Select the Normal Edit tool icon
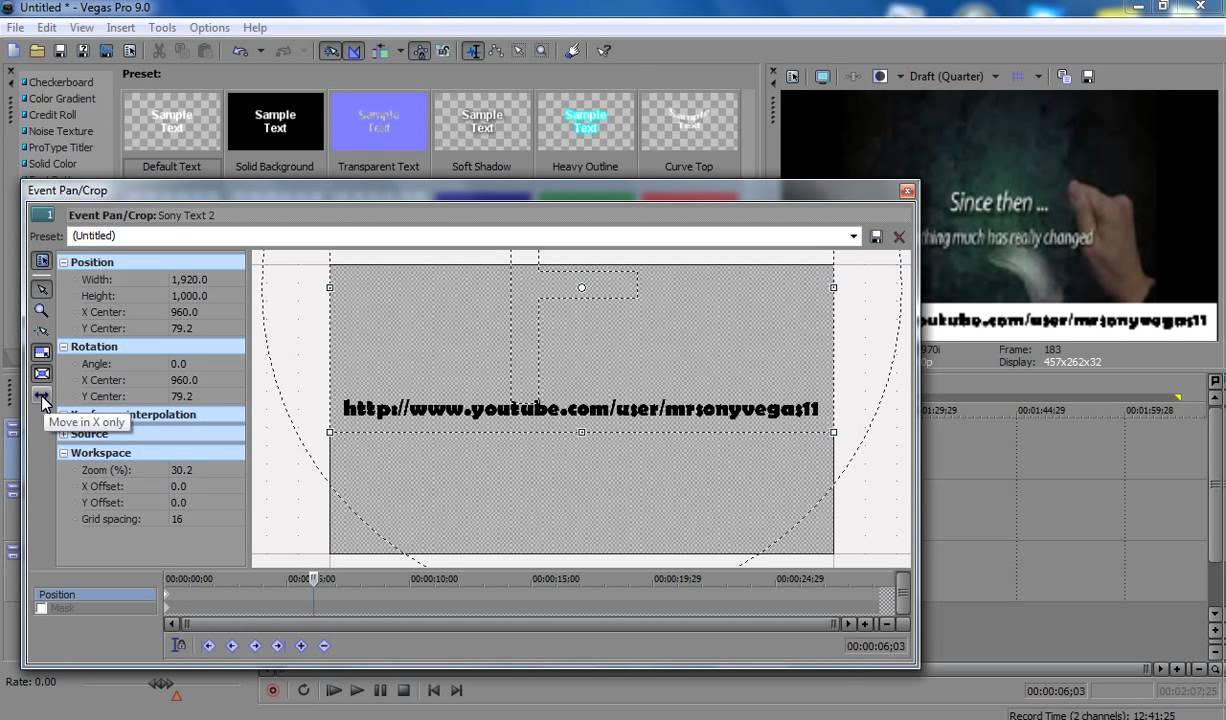 pyautogui.click(x=474, y=51)
